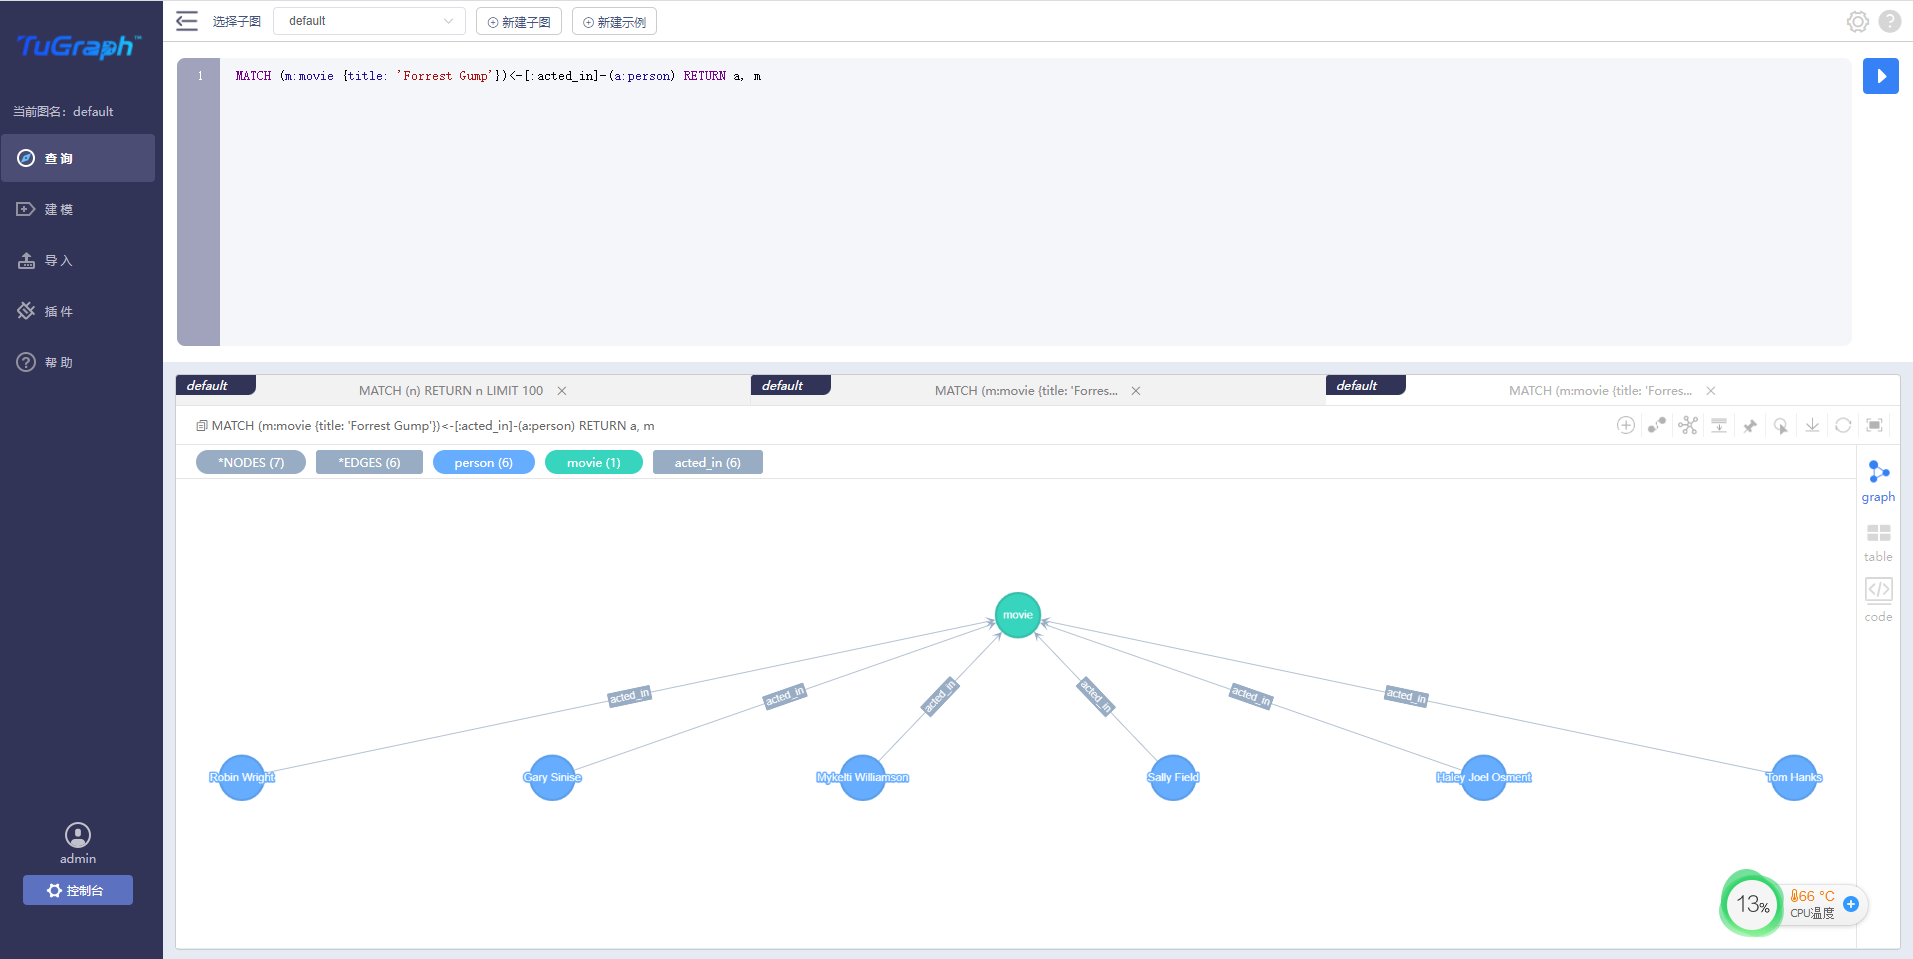The image size is (1913, 959).
Task: Select the third MATCH movie result tab
Action: 1600,391
